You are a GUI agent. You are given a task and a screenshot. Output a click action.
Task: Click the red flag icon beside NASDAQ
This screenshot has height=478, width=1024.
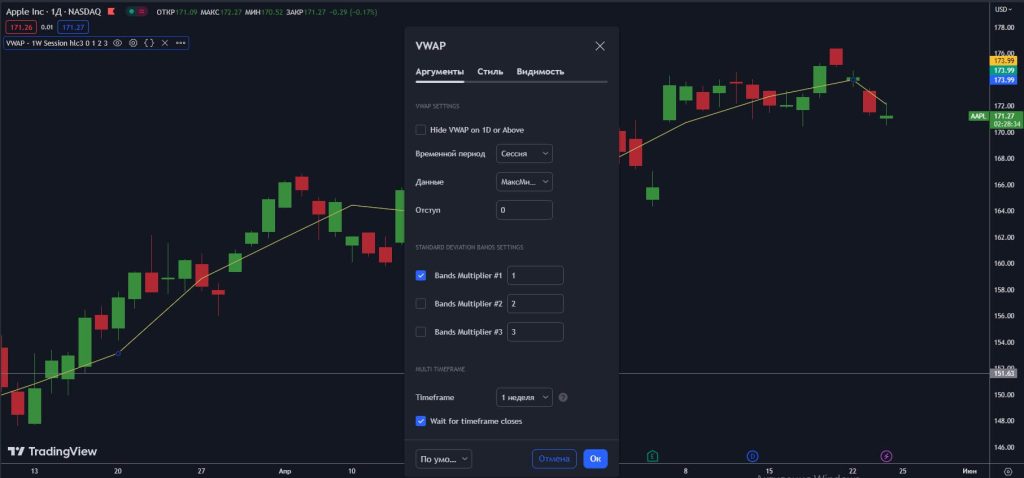click(112, 12)
